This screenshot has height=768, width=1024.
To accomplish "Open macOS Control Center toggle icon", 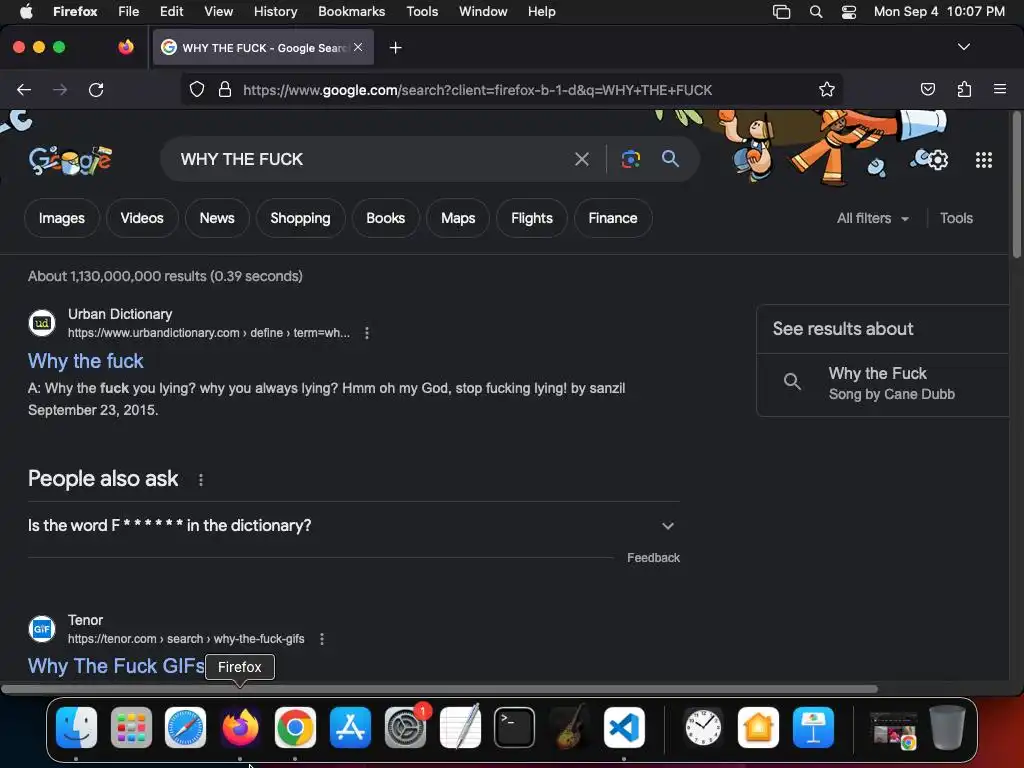I will pyautogui.click(x=848, y=12).
